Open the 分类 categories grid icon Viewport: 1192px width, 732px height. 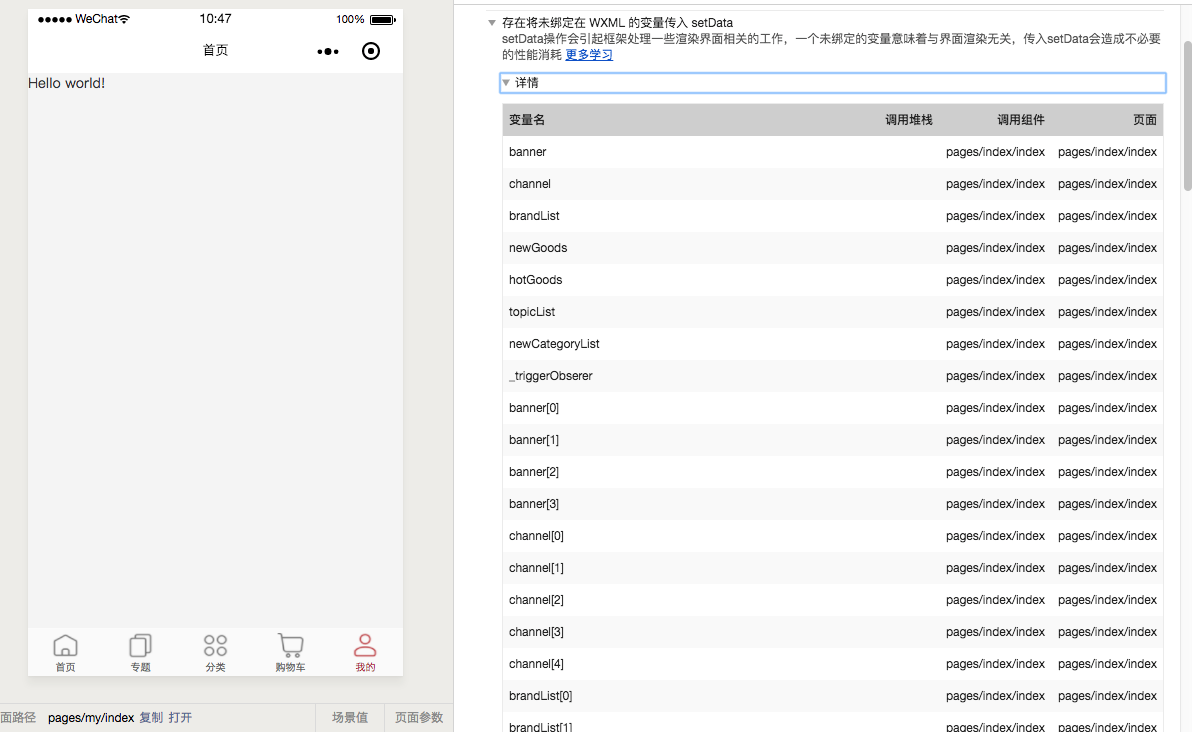(215, 645)
